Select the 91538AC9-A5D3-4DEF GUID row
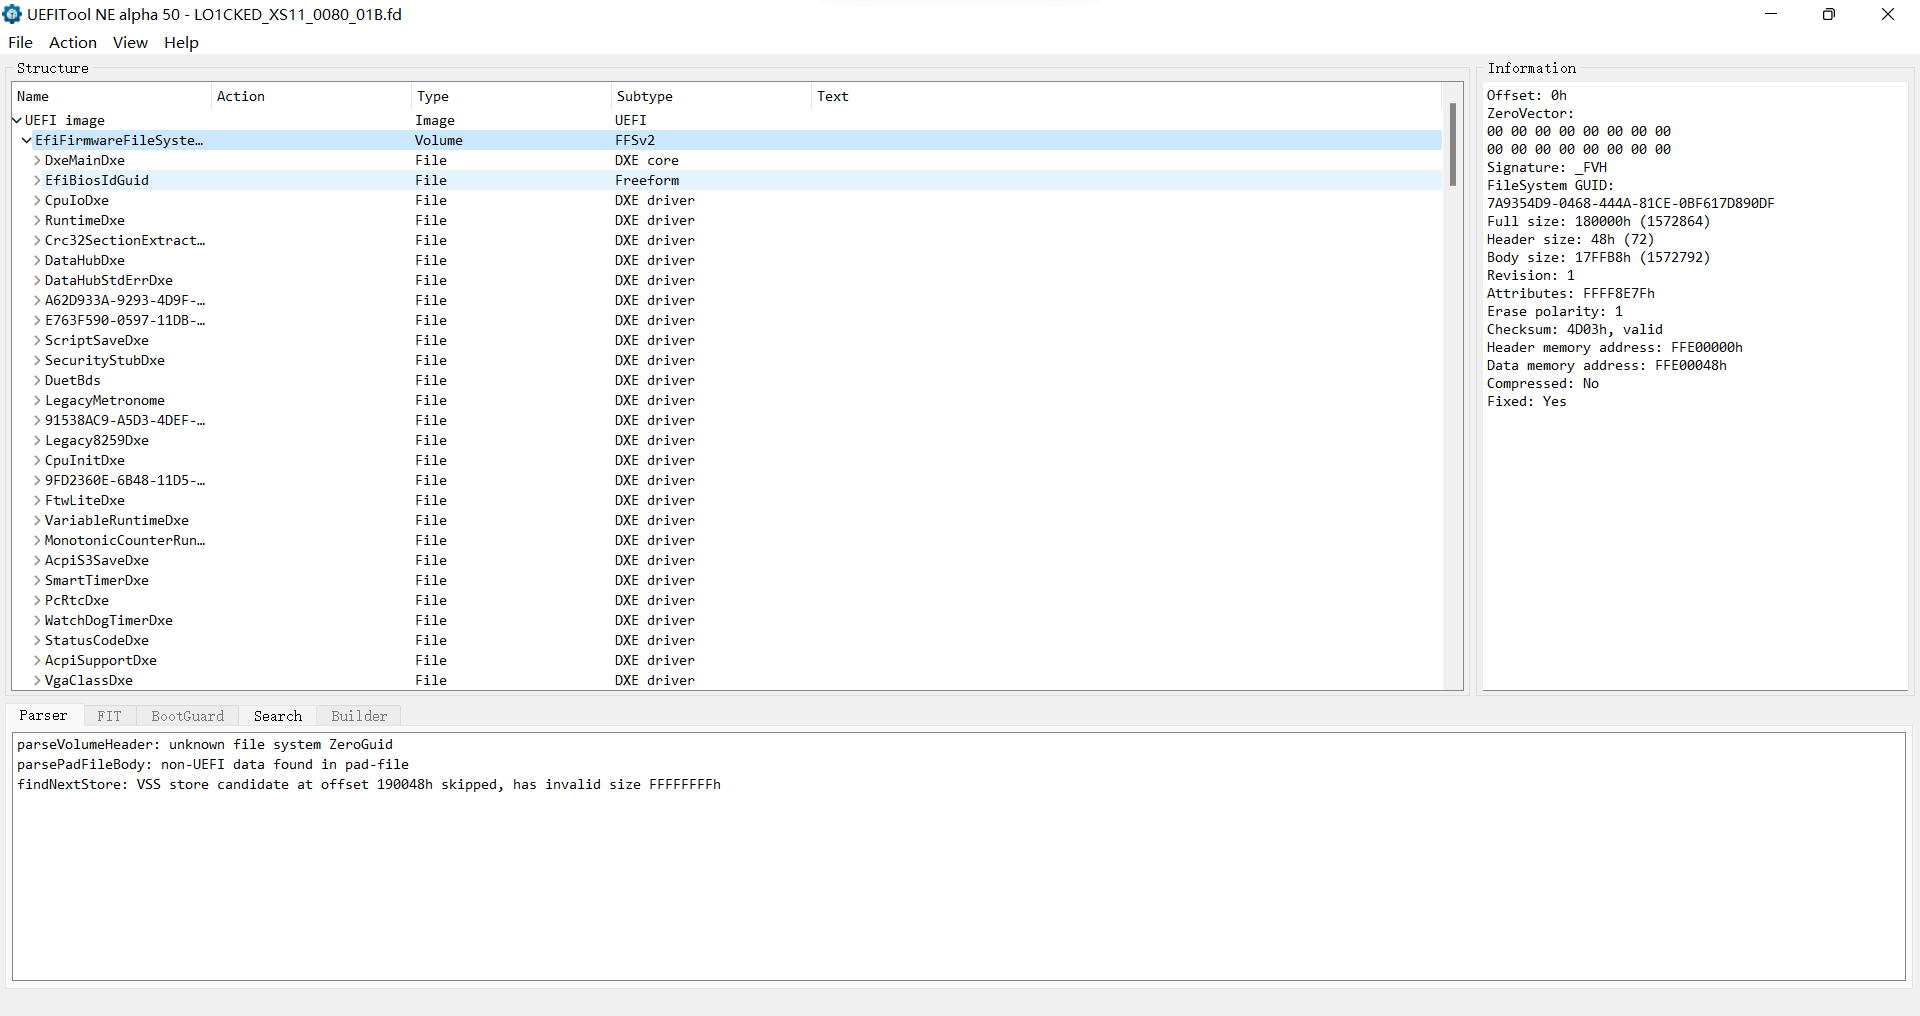The width and height of the screenshot is (1920, 1016). [x=727, y=420]
